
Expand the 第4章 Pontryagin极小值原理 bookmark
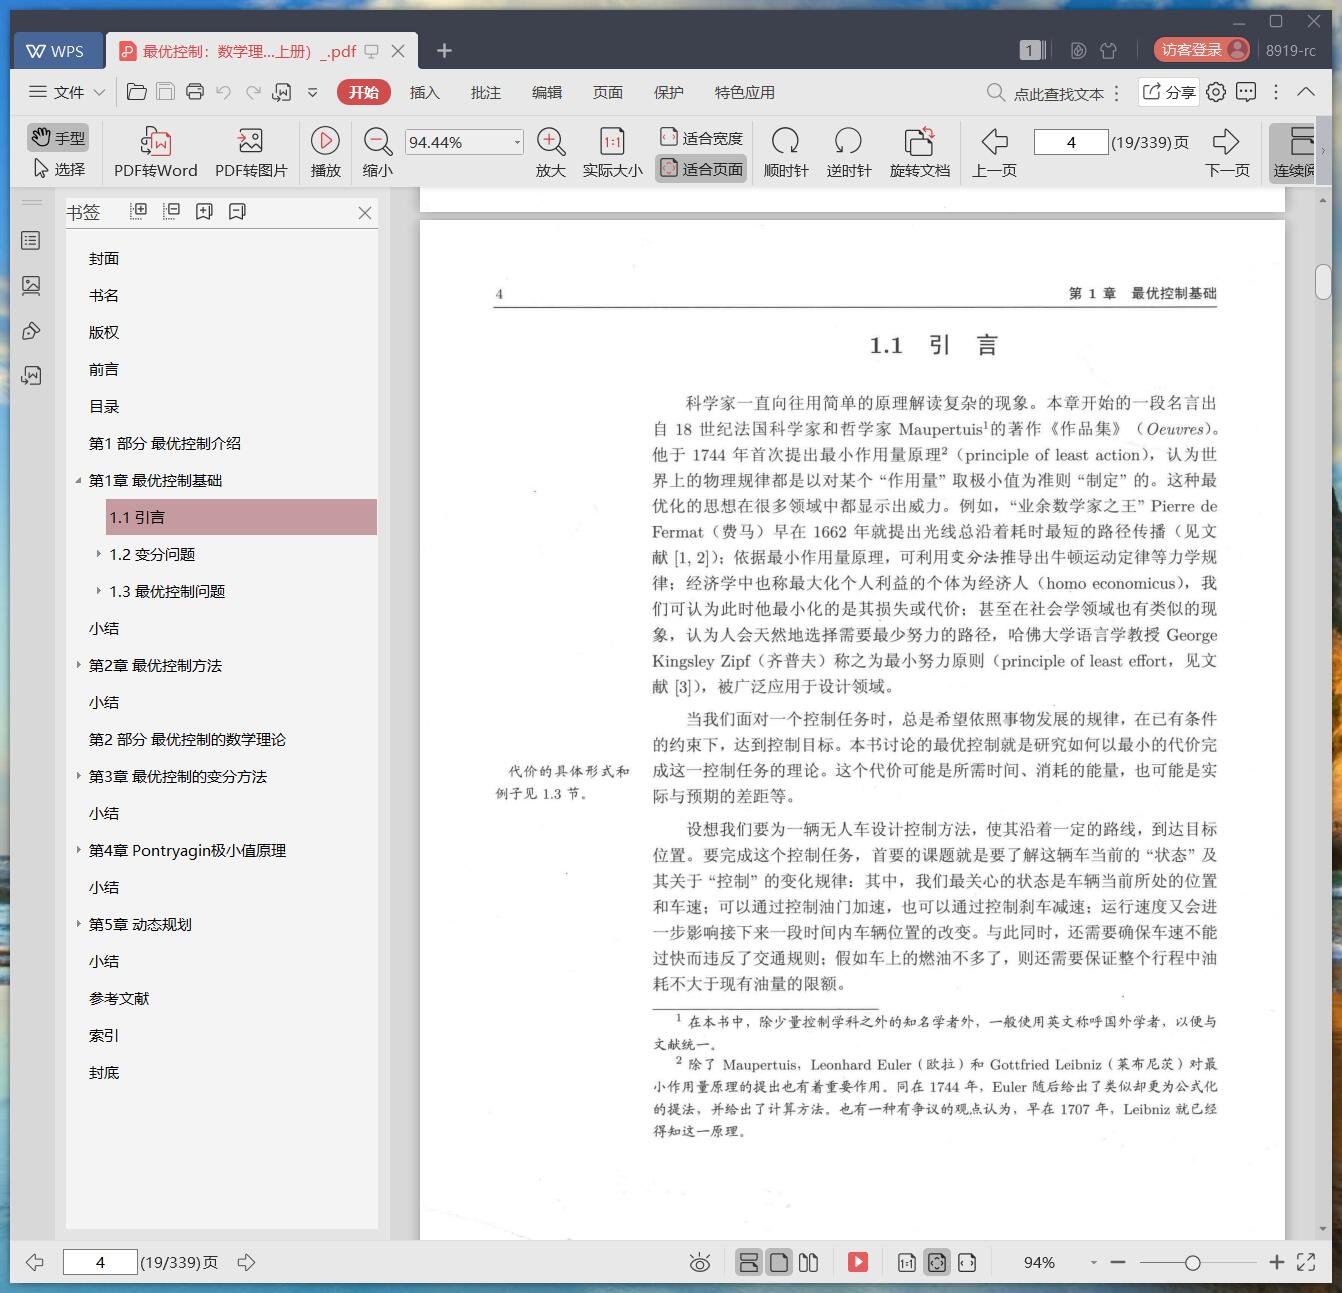coord(78,850)
